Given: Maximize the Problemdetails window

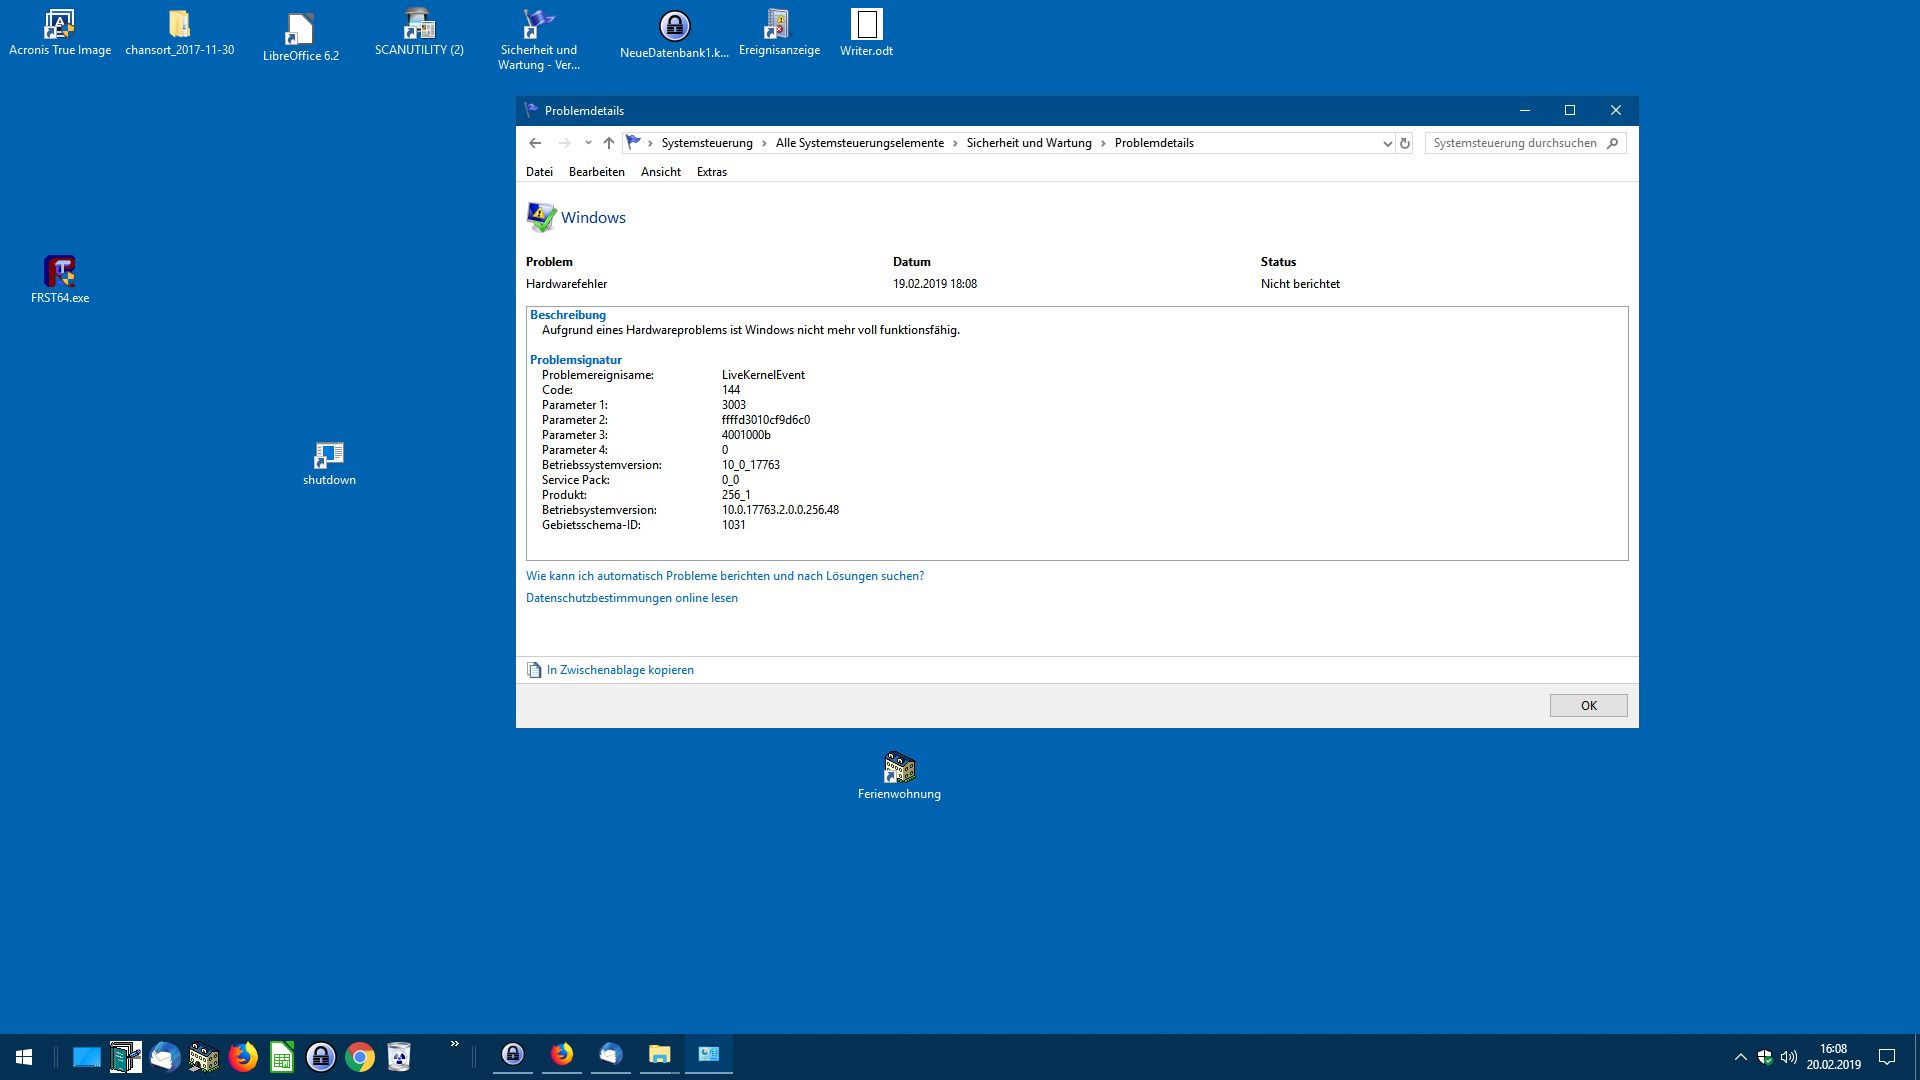Looking at the screenshot, I should tap(1570, 110).
